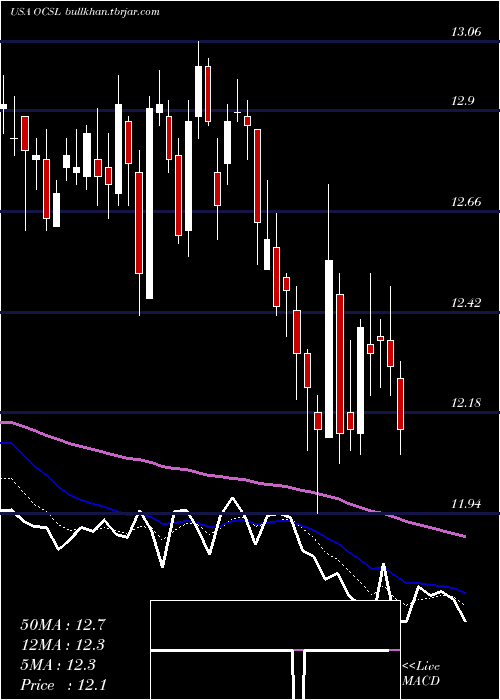Click the 12.18 price level label

click(466, 403)
